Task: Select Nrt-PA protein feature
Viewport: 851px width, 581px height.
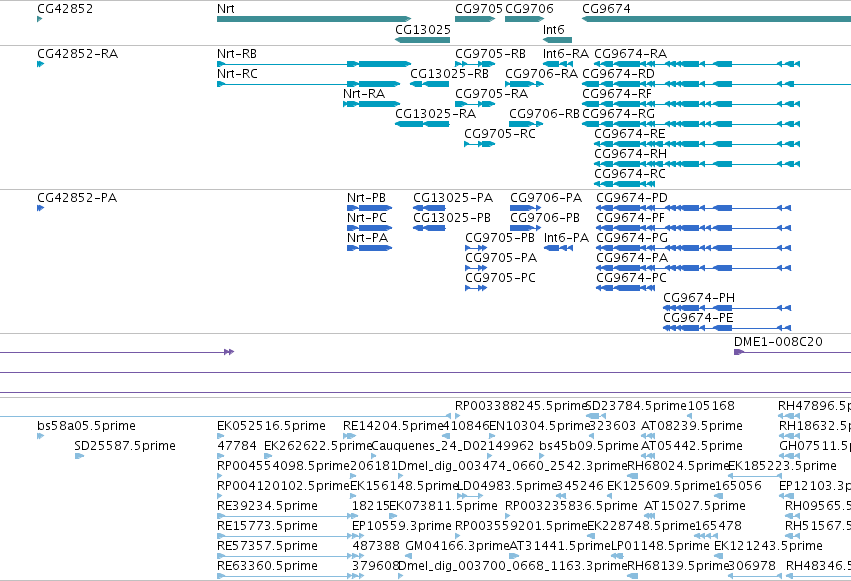Action: (x=369, y=248)
